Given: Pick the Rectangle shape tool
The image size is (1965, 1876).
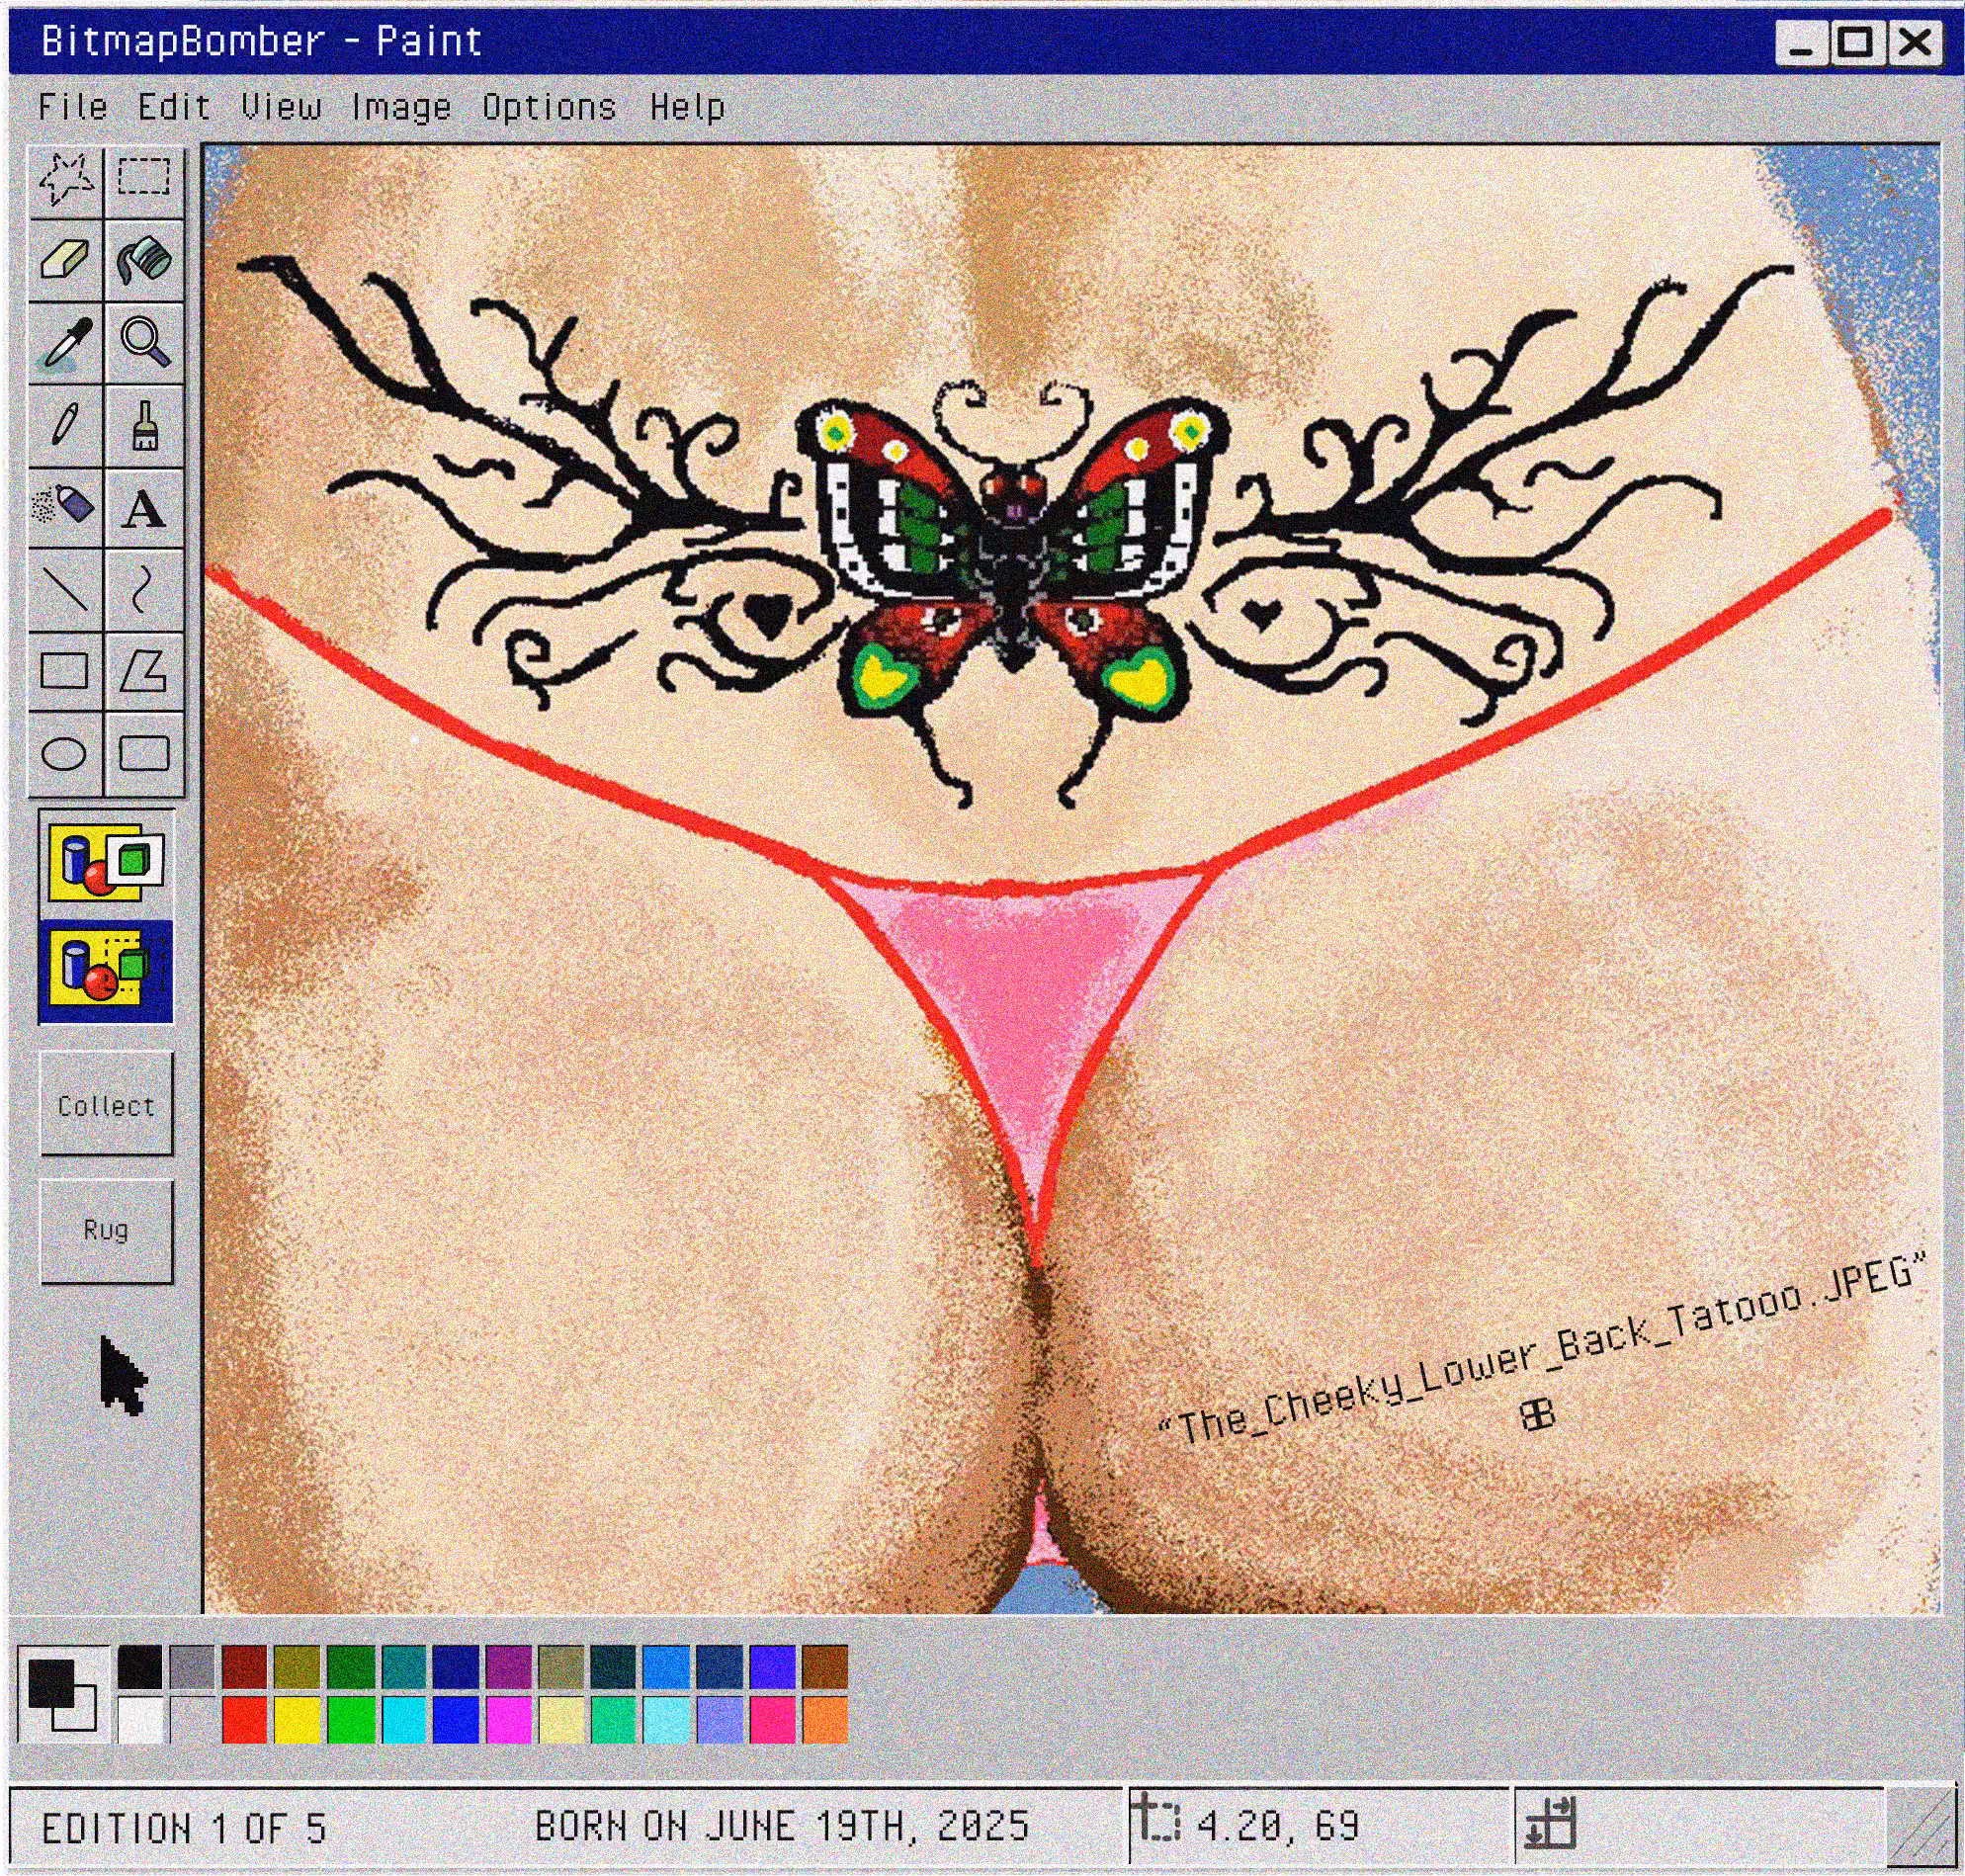Looking at the screenshot, I should tap(66, 672).
